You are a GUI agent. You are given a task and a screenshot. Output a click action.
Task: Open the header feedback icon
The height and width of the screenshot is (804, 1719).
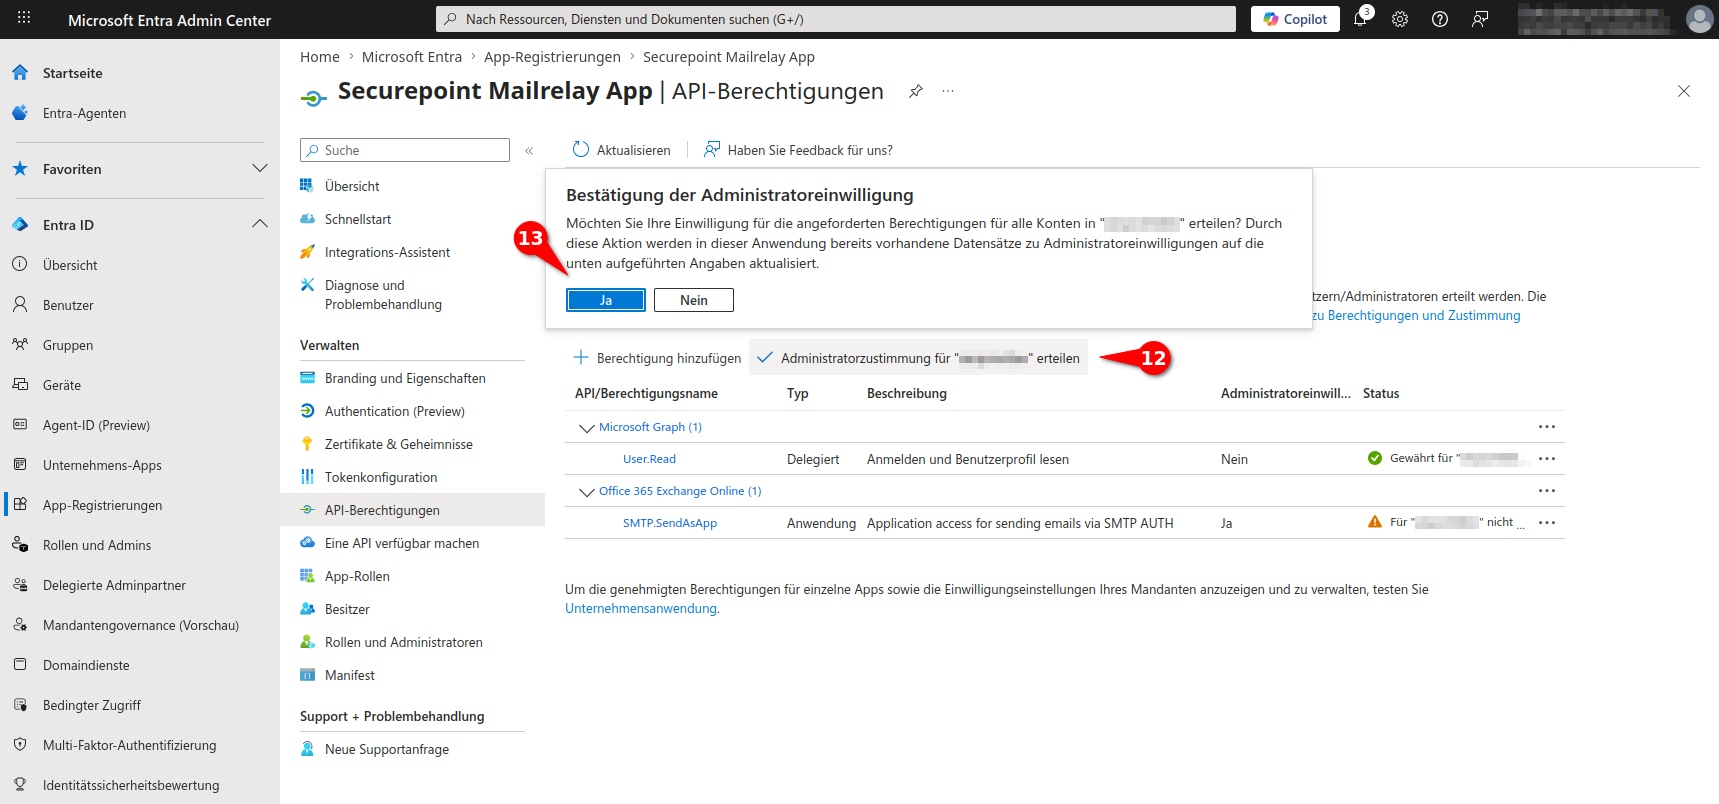point(1480,19)
